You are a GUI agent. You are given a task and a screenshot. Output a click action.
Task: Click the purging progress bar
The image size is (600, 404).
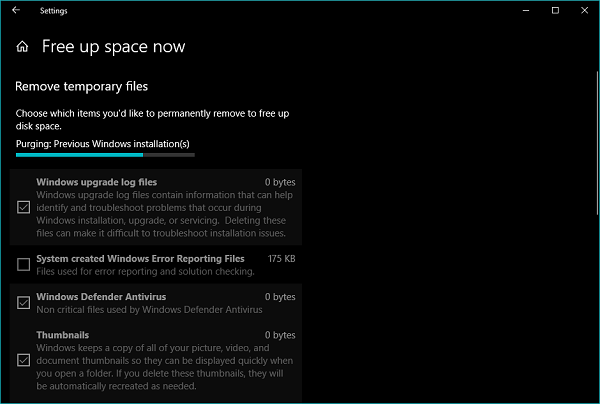point(105,155)
